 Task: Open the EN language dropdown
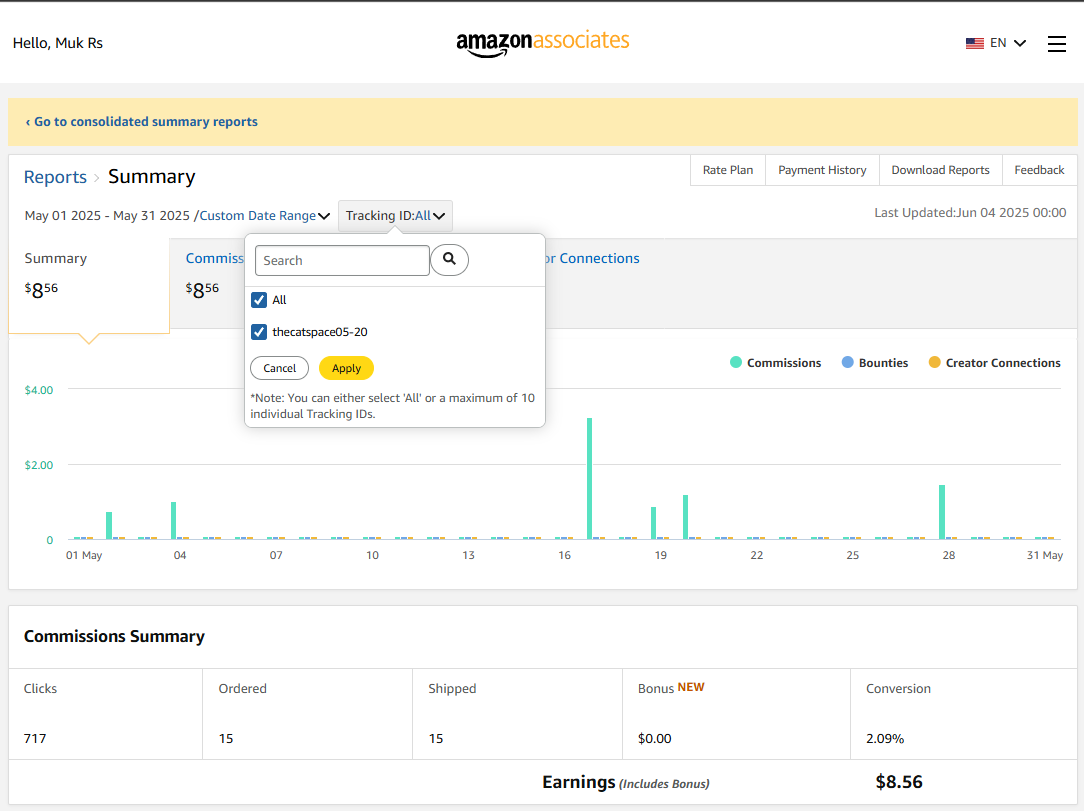[1008, 43]
